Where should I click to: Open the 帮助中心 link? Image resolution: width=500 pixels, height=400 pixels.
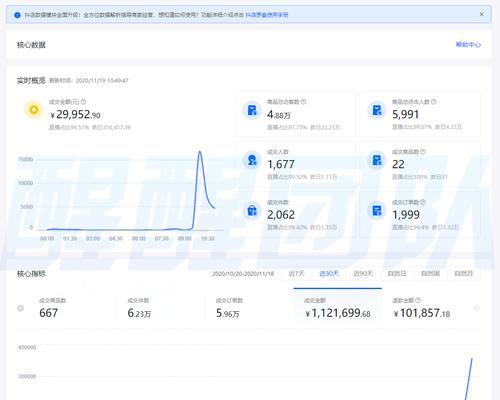pos(468,44)
